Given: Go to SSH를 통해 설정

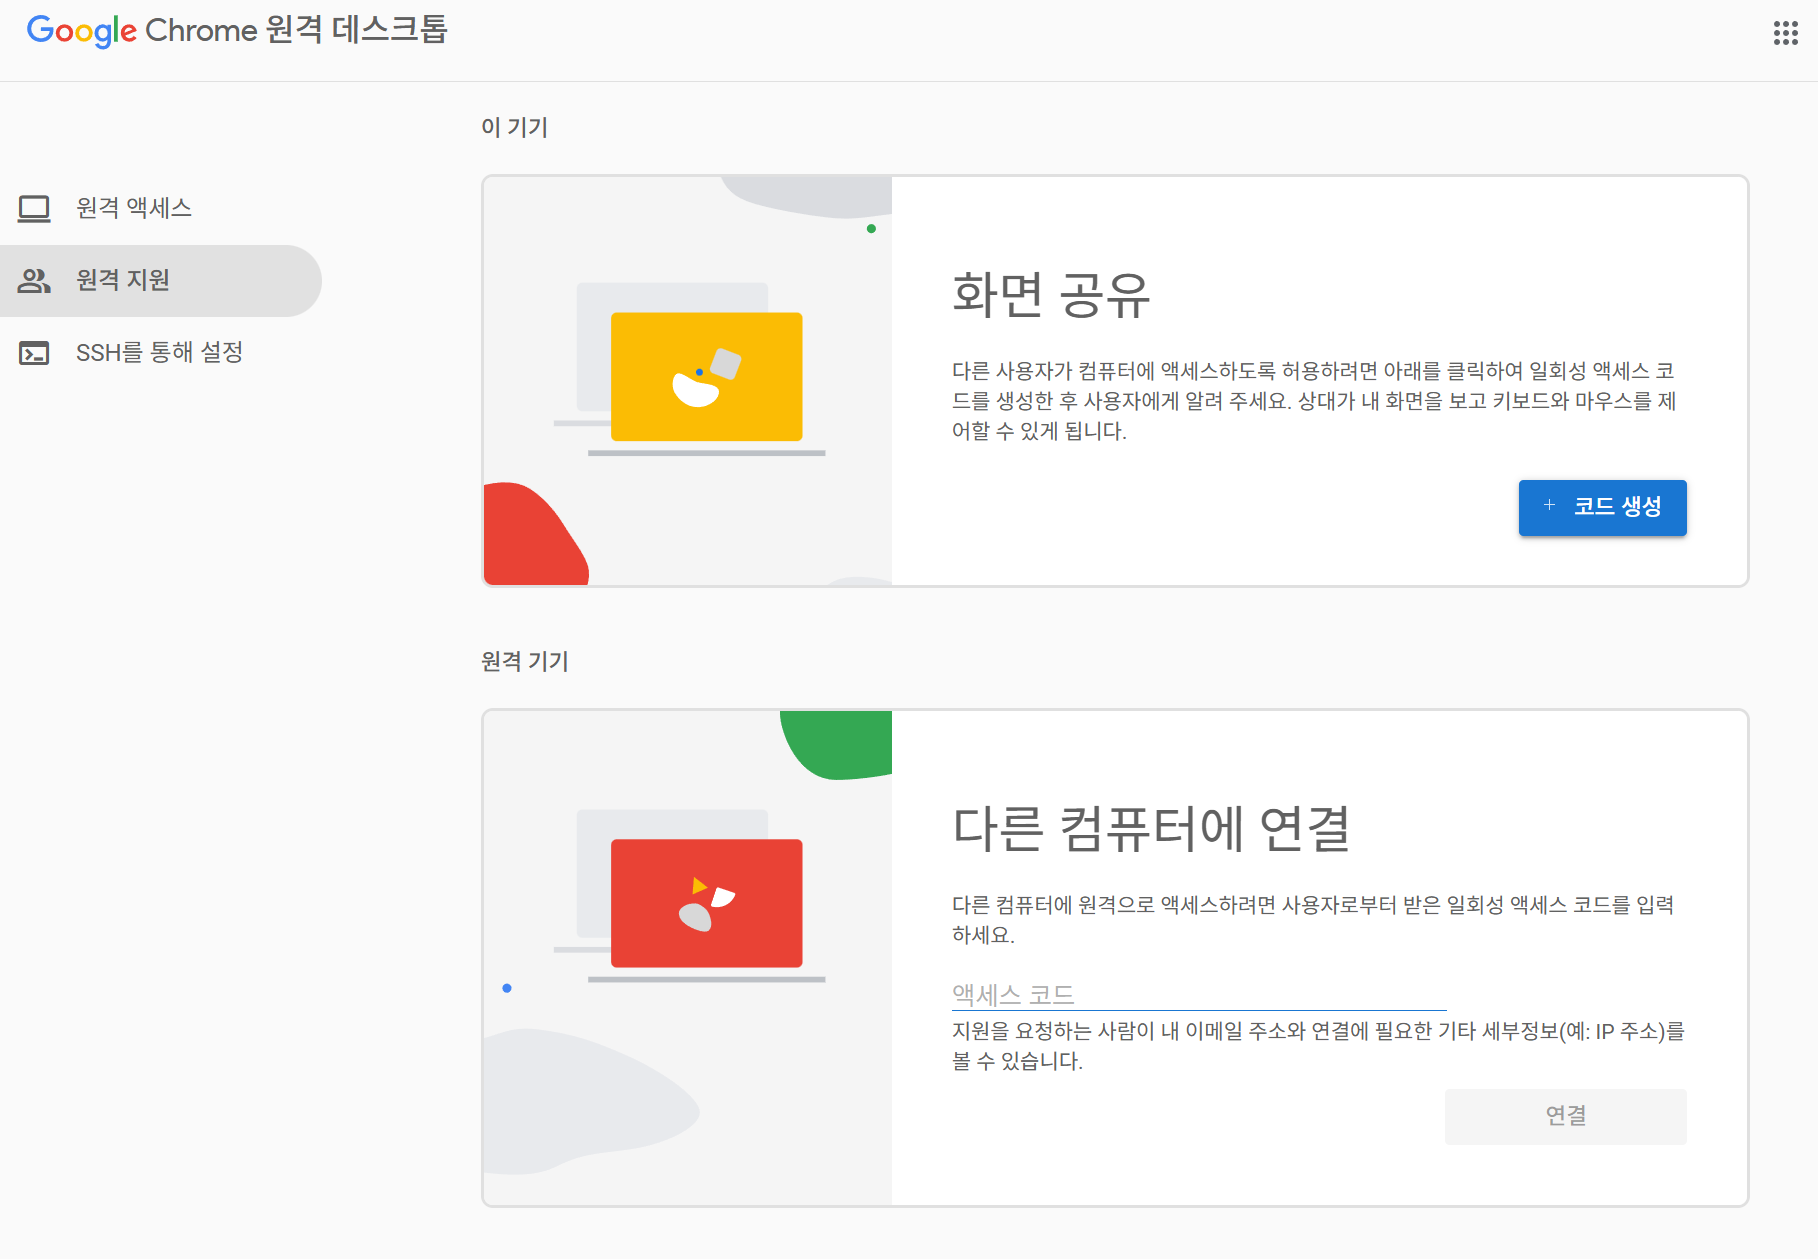Looking at the screenshot, I should pos(160,353).
